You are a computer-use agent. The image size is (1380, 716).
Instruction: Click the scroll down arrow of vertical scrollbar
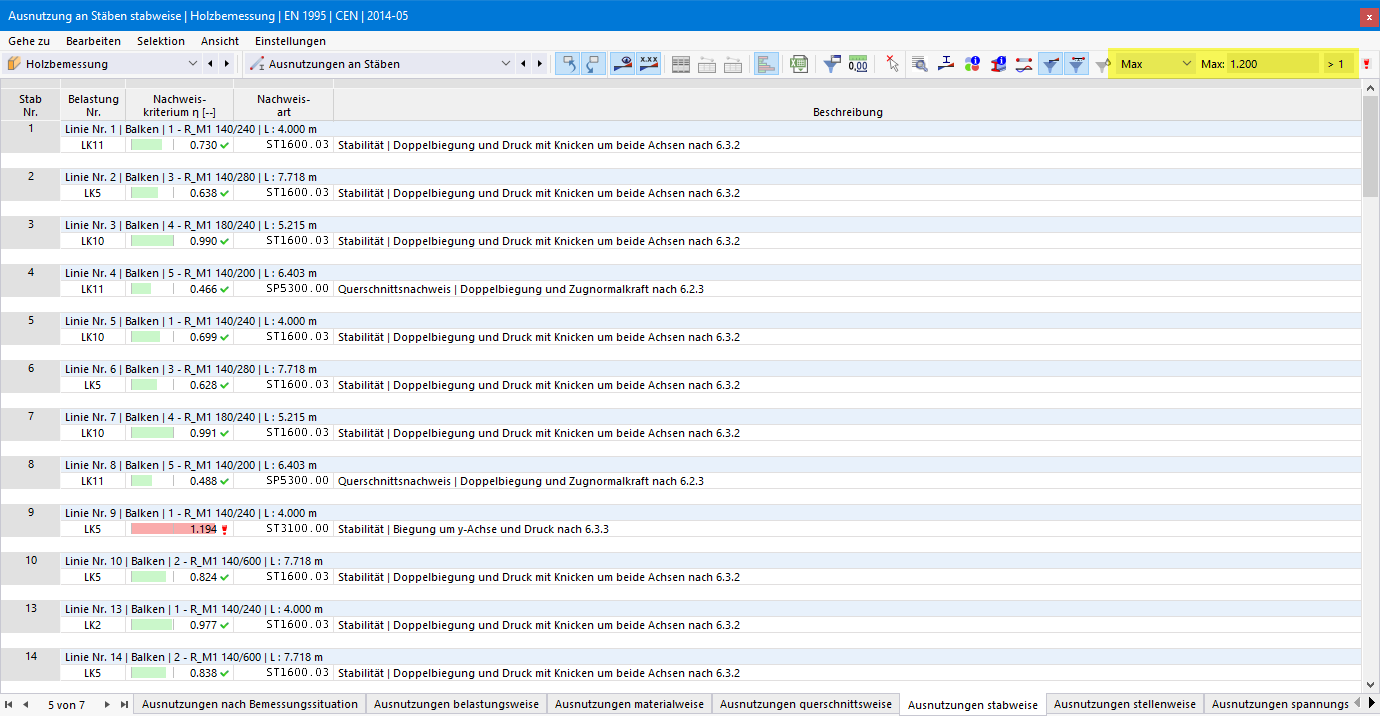1370,687
